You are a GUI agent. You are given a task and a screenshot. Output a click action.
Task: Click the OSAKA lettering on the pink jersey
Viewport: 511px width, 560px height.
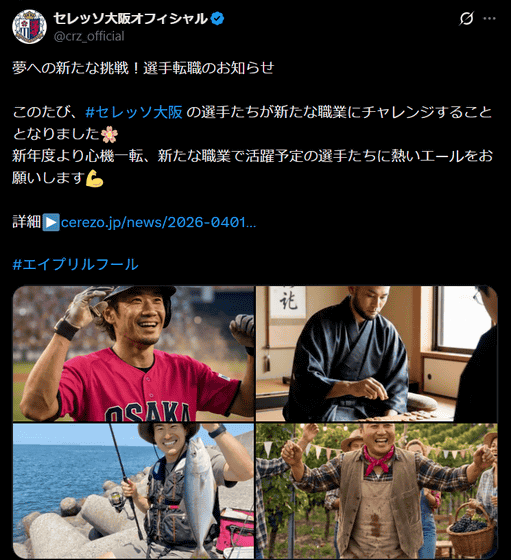[148, 412]
